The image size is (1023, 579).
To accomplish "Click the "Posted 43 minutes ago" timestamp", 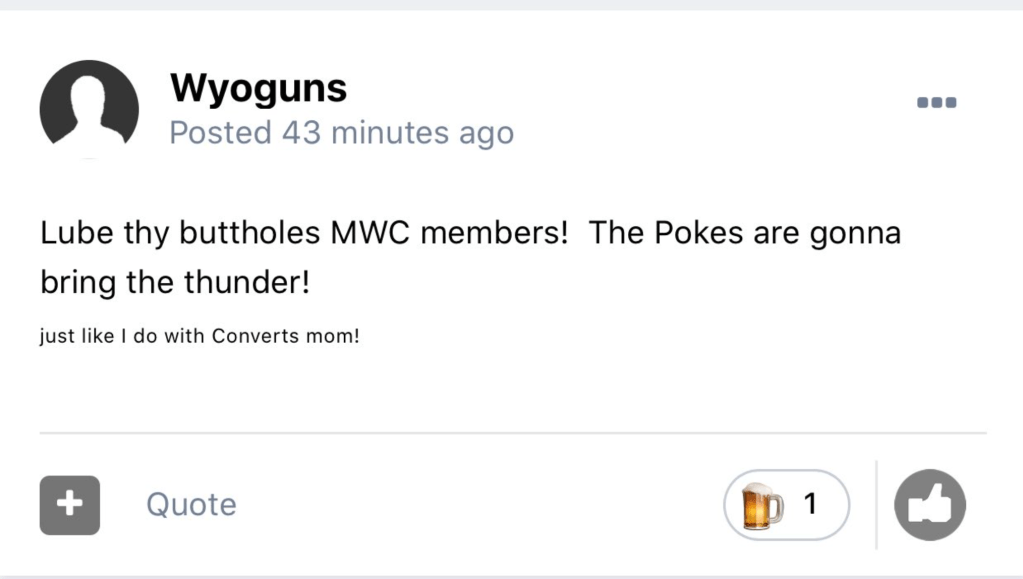I will pos(341,132).
